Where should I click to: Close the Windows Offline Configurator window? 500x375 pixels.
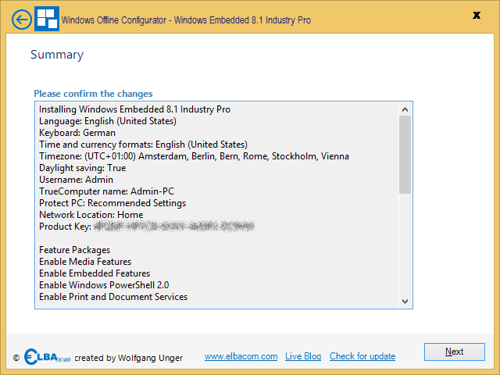tap(477, 15)
